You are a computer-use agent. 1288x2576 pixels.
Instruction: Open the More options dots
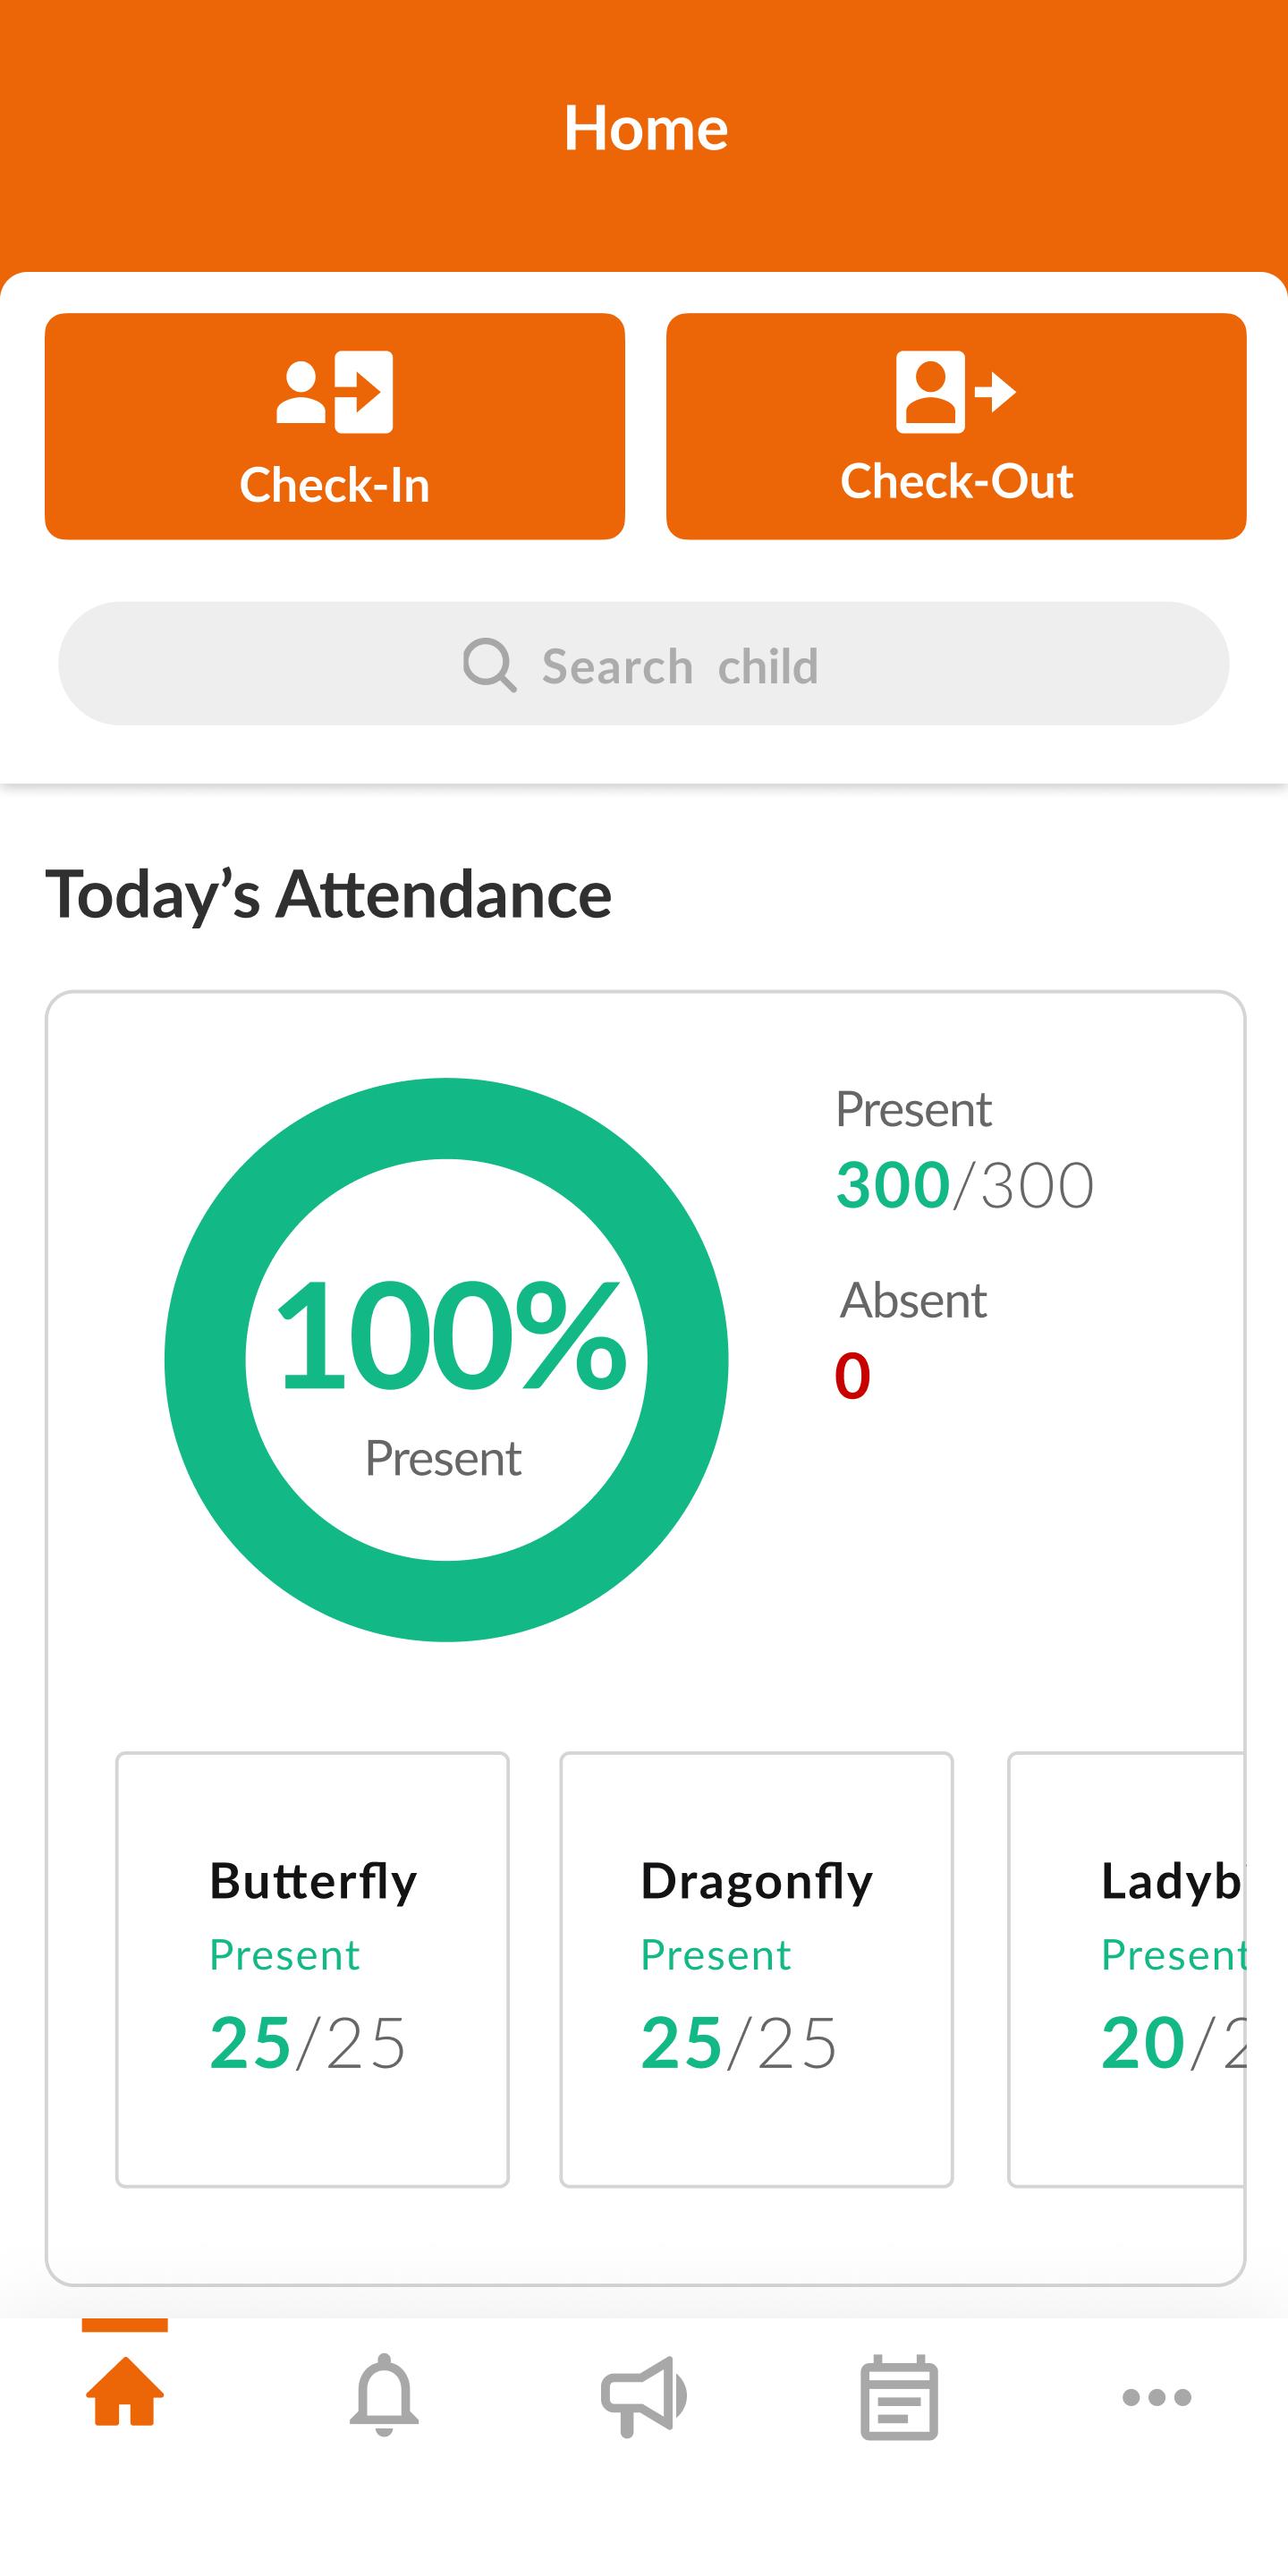(x=1157, y=2397)
